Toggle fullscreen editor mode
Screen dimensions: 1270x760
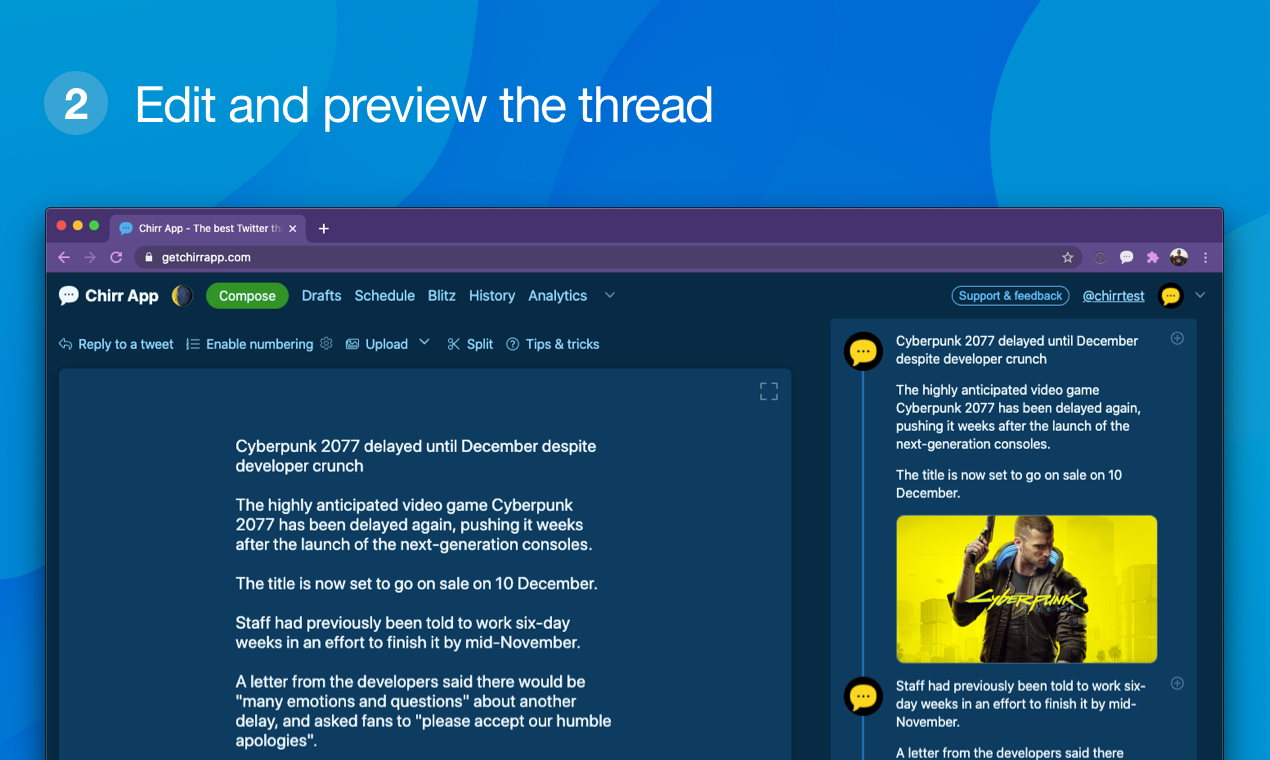click(x=769, y=391)
